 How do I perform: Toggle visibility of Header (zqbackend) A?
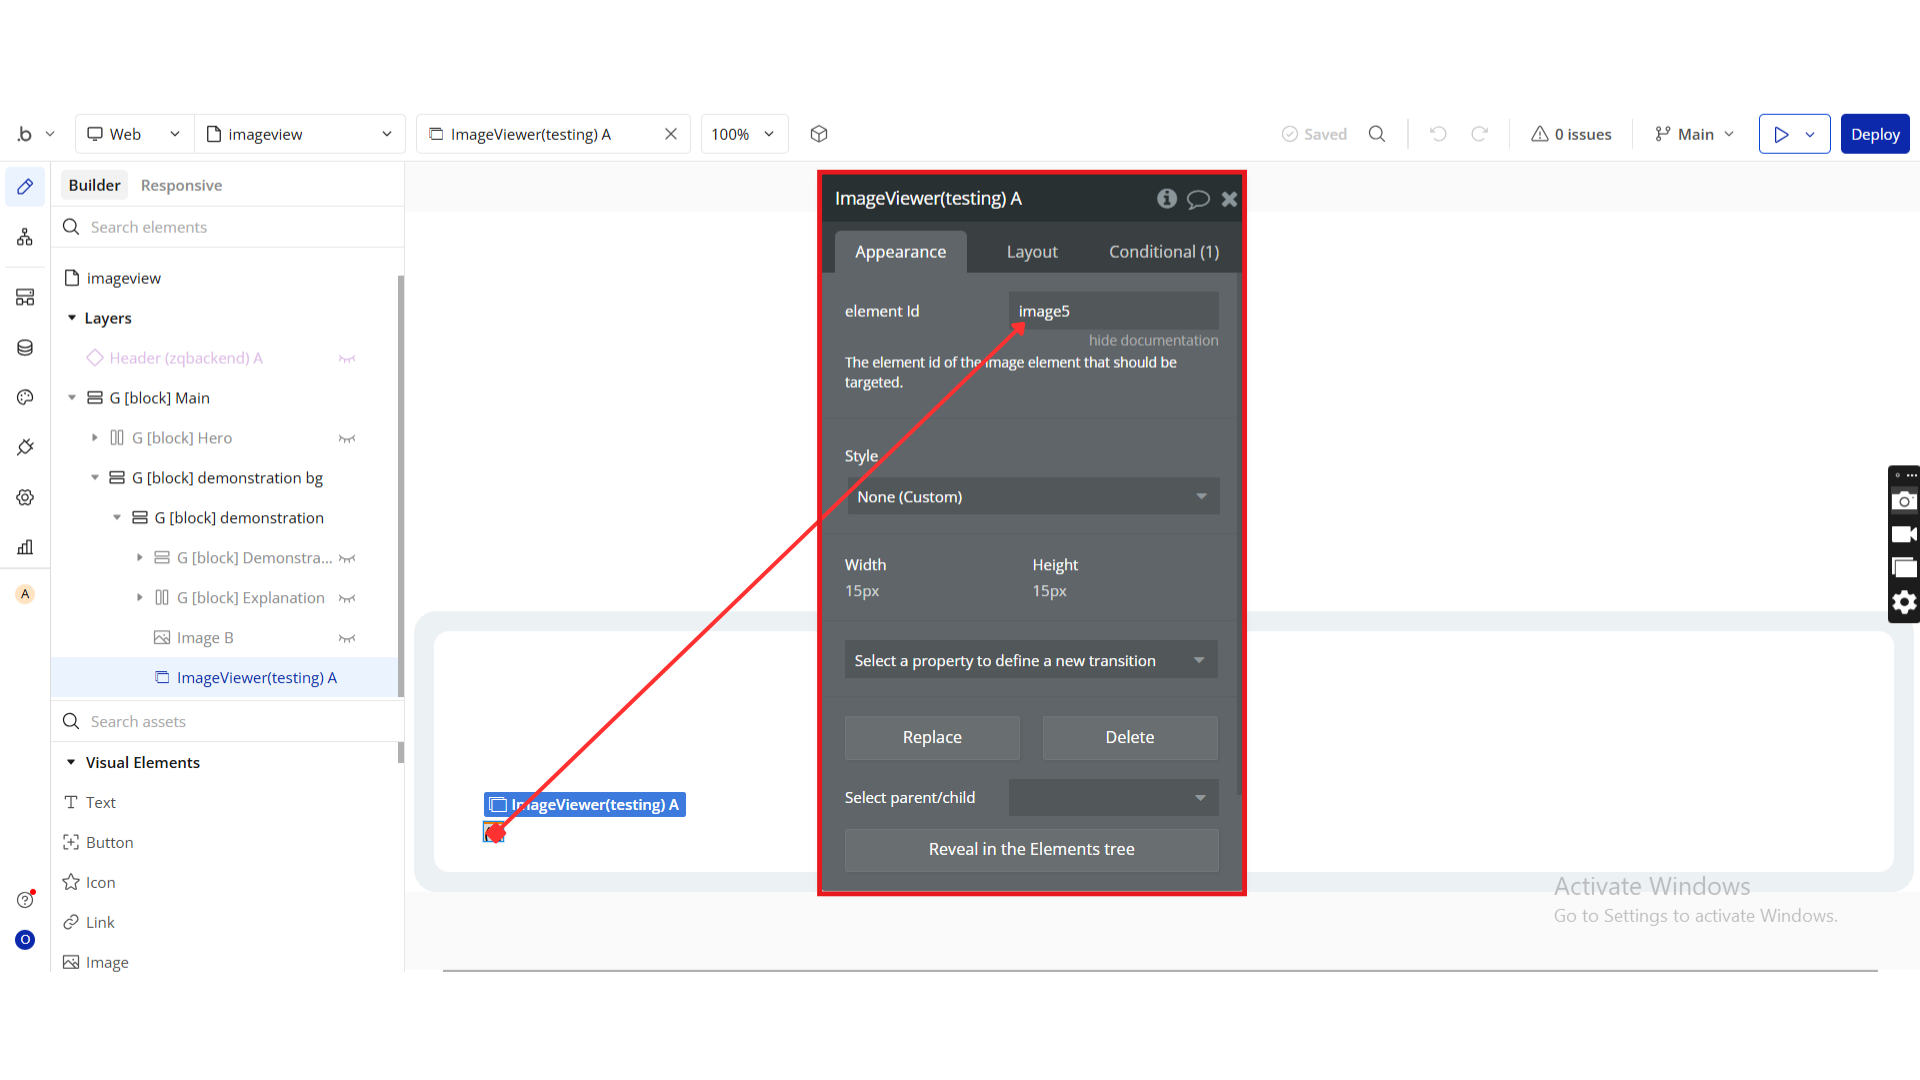point(347,358)
